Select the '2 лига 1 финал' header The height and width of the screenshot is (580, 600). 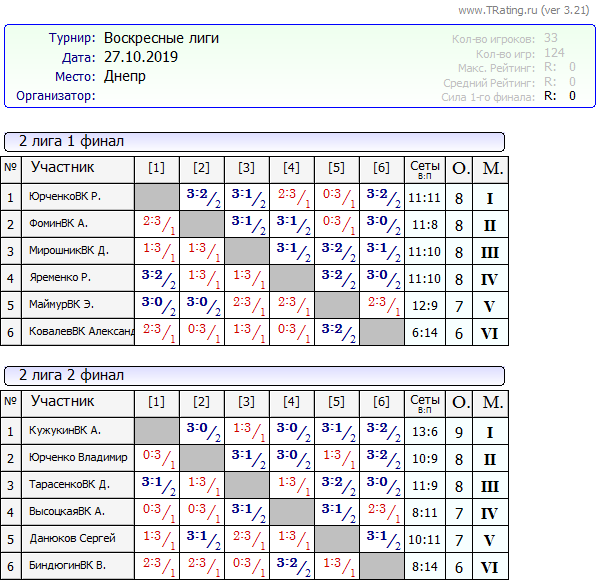(71, 141)
